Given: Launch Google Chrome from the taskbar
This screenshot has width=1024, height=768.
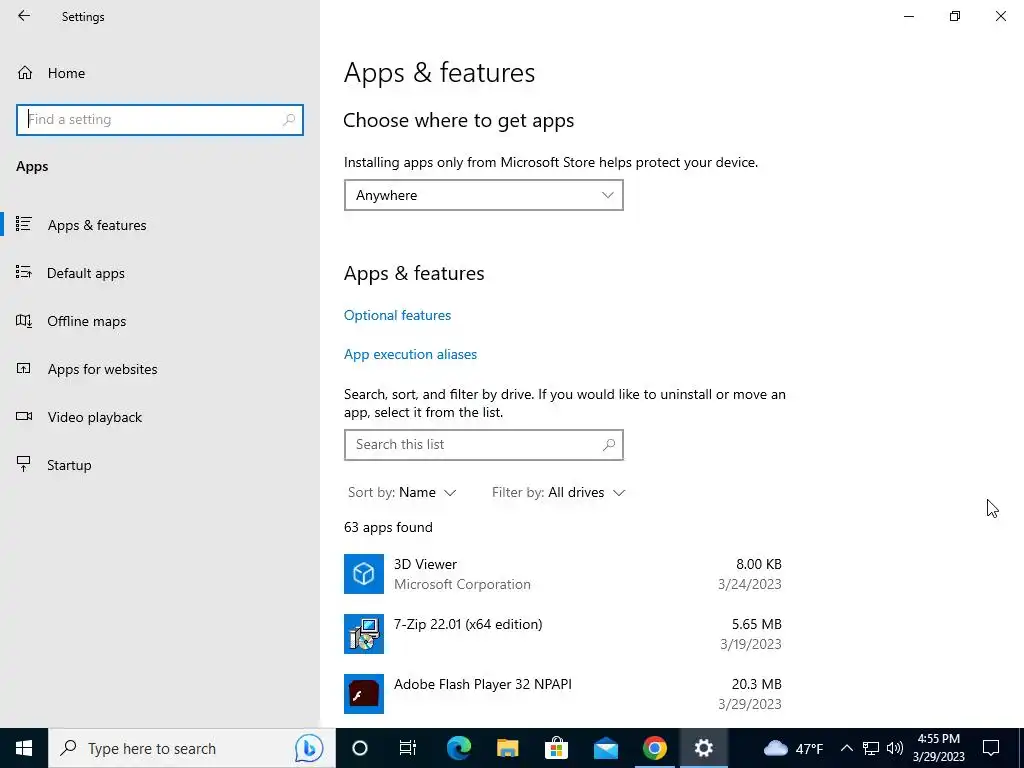Looking at the screenshot, I should click(x=654, y=748).
